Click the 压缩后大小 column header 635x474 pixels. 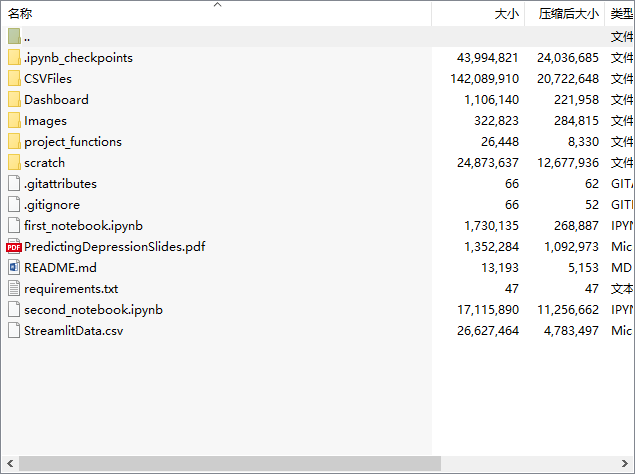[x=568, y=14]
